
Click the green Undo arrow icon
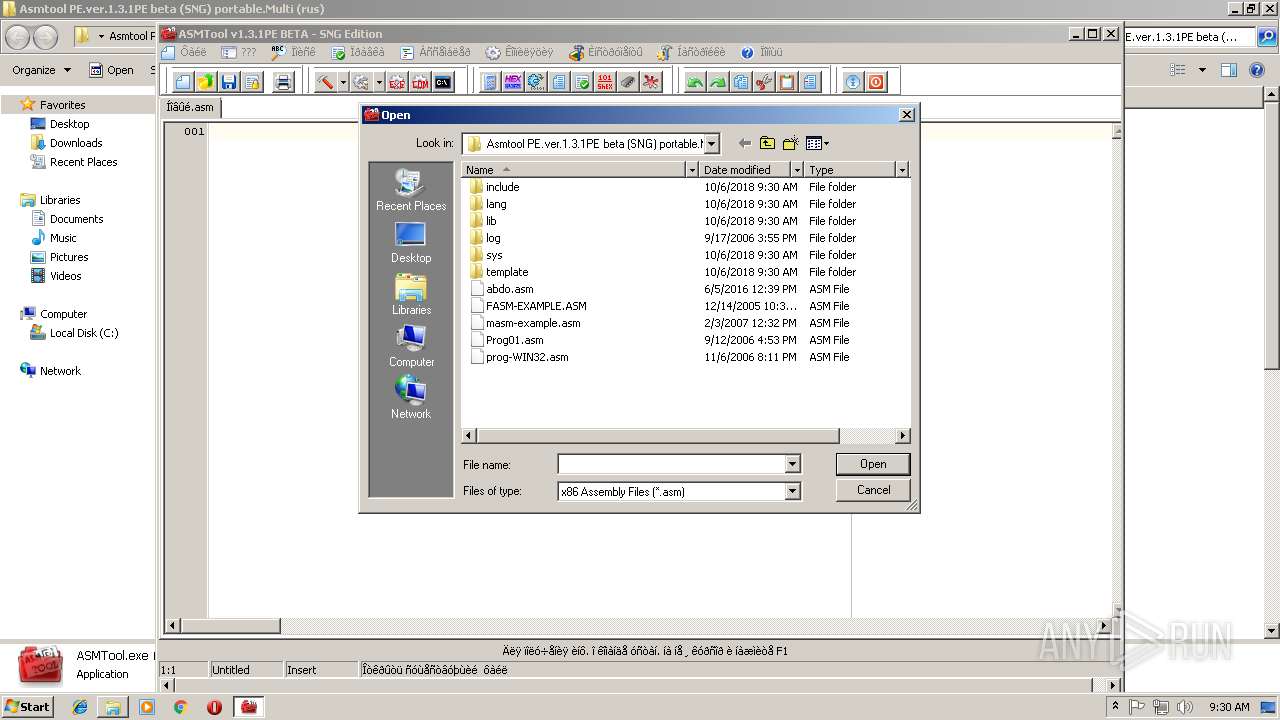click(695, 82)
